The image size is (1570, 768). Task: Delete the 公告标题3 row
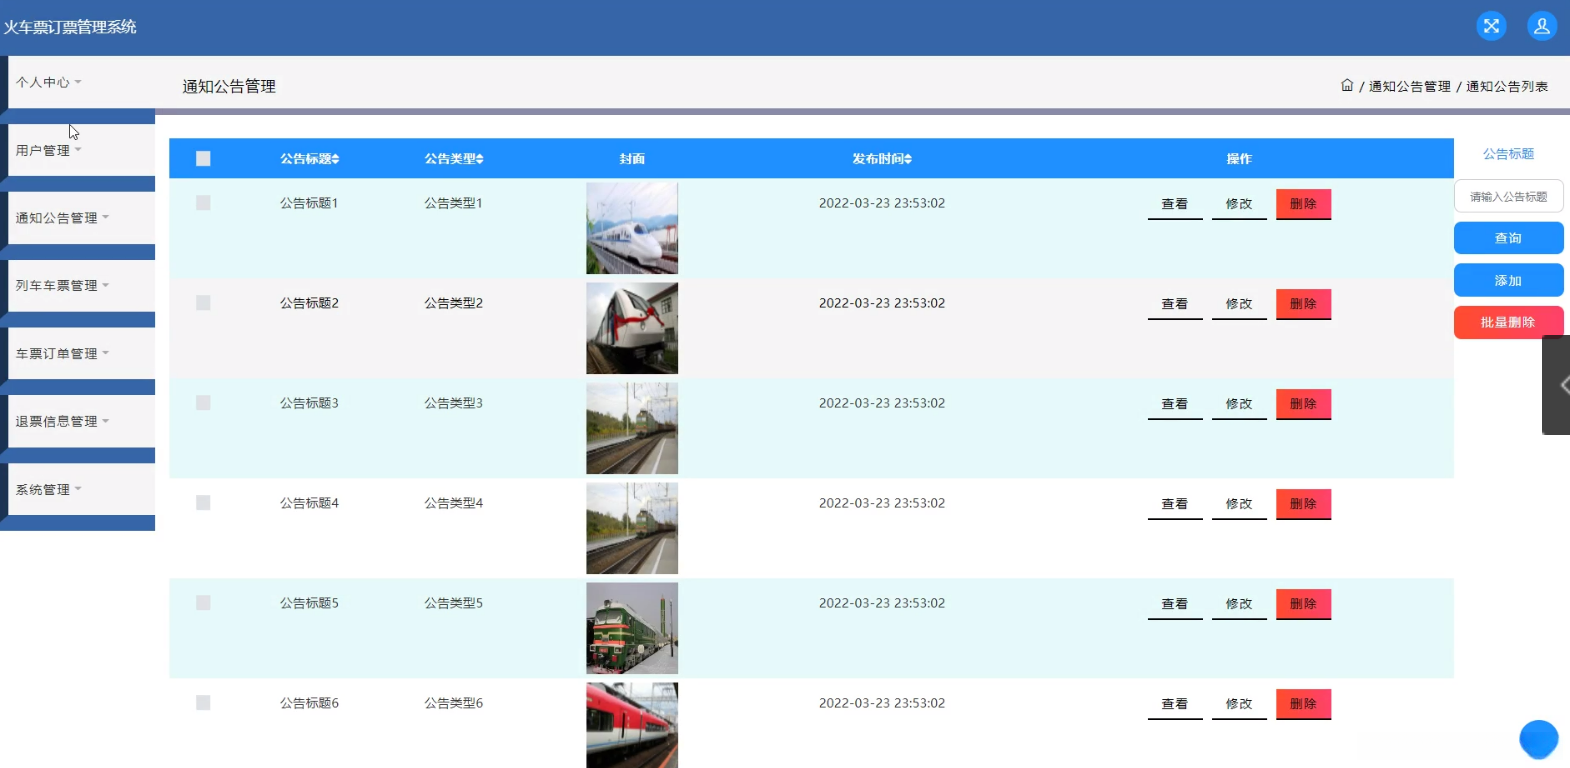coord(1303,404)
